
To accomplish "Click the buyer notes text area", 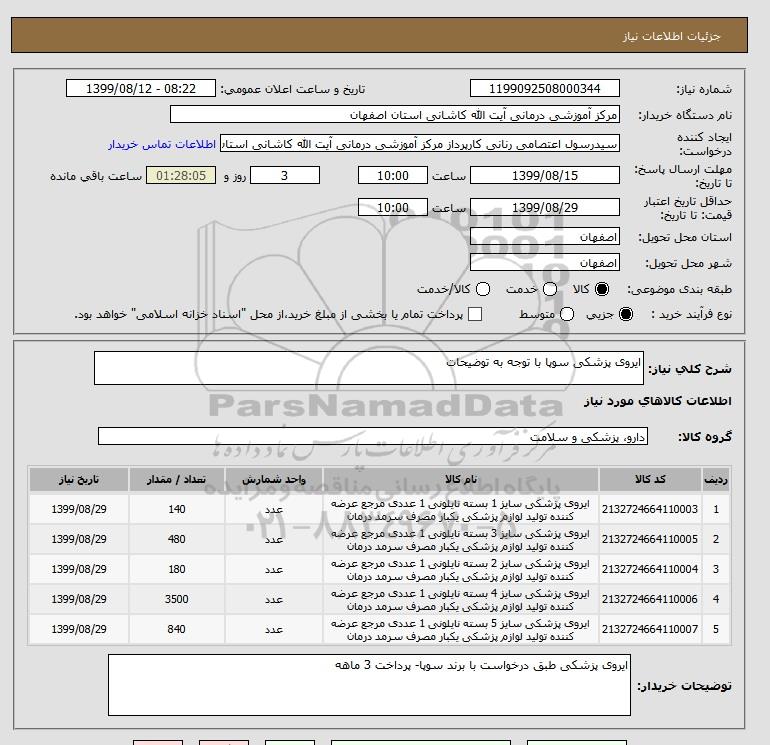I will click(x=369, y=685).
